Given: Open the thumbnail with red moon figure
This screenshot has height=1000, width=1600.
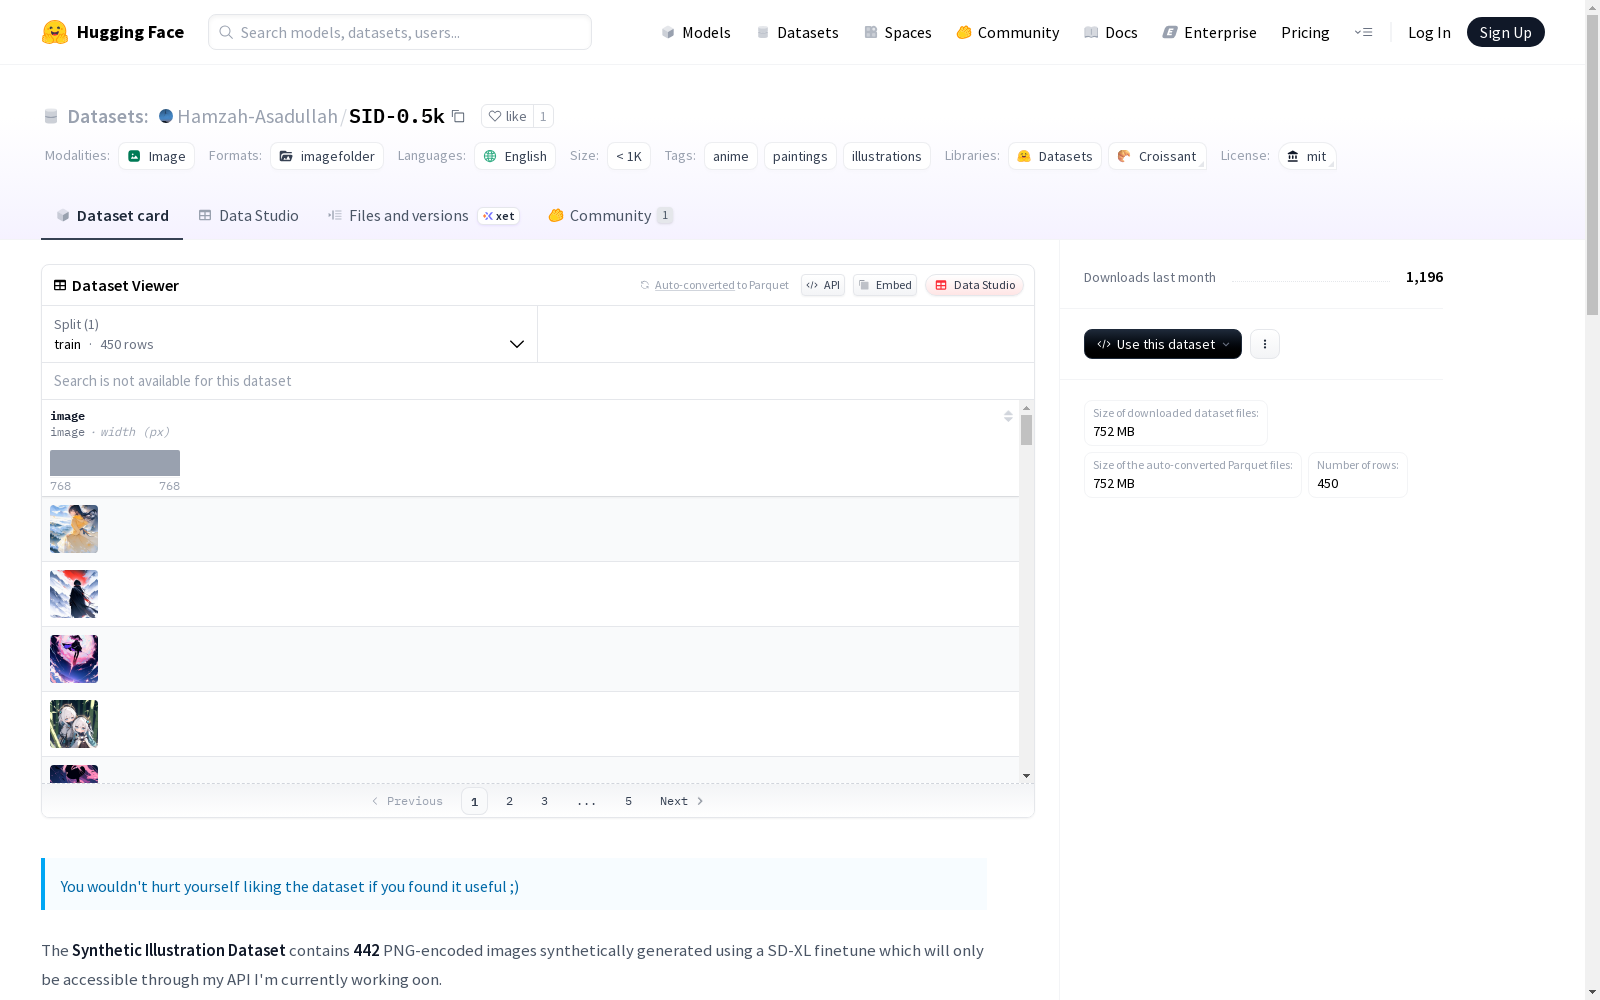Looking at the screenshot, I should click(x=74, y=594).
